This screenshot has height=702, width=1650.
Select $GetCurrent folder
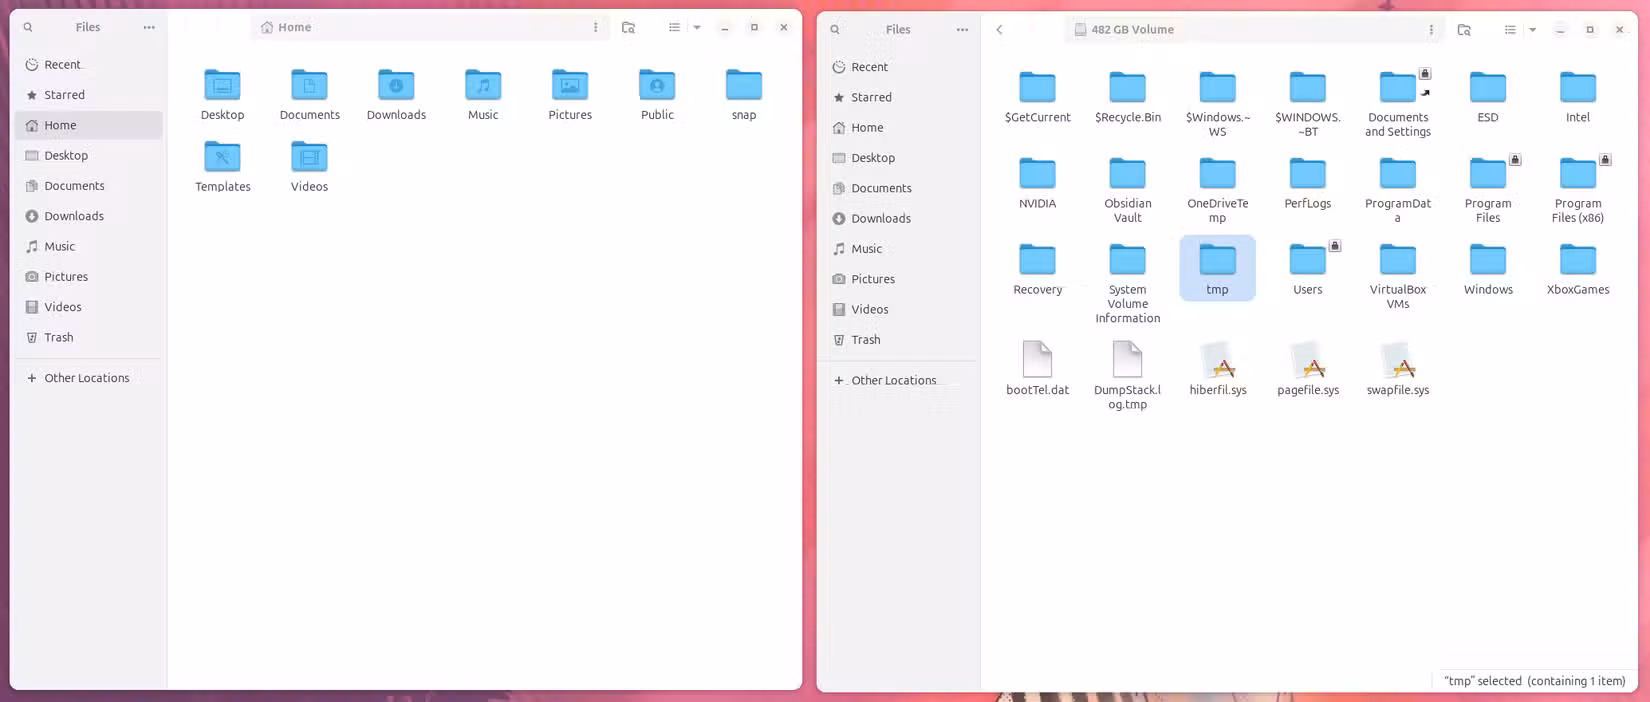coord(1037,97)
